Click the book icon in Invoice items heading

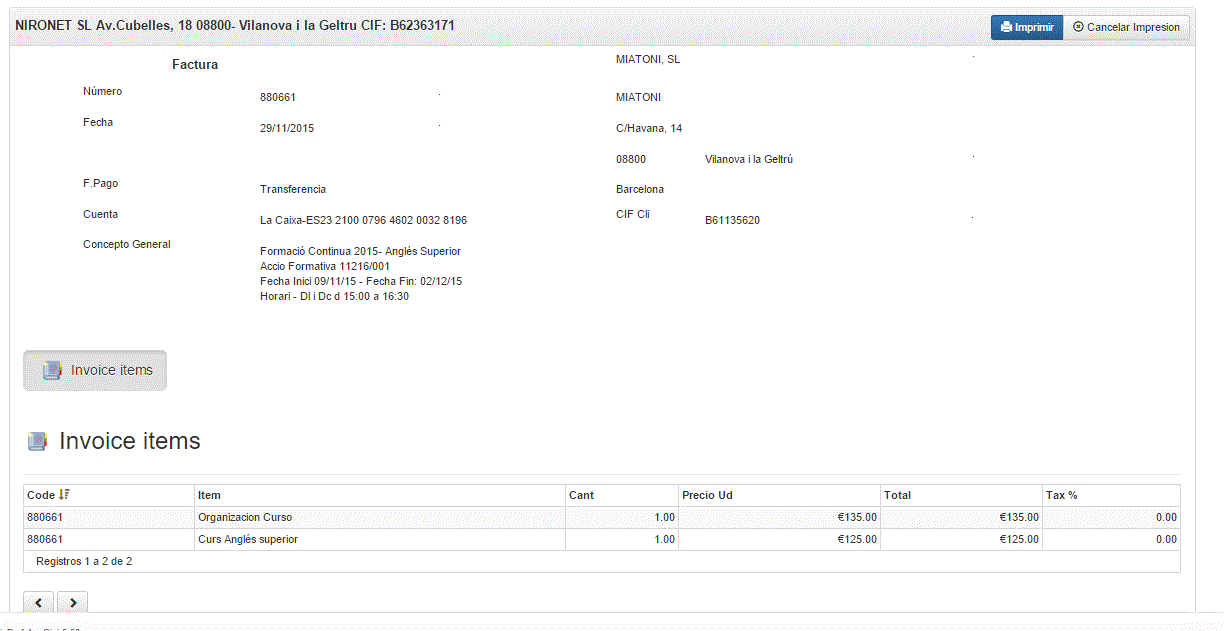click(x=37, y=442)
